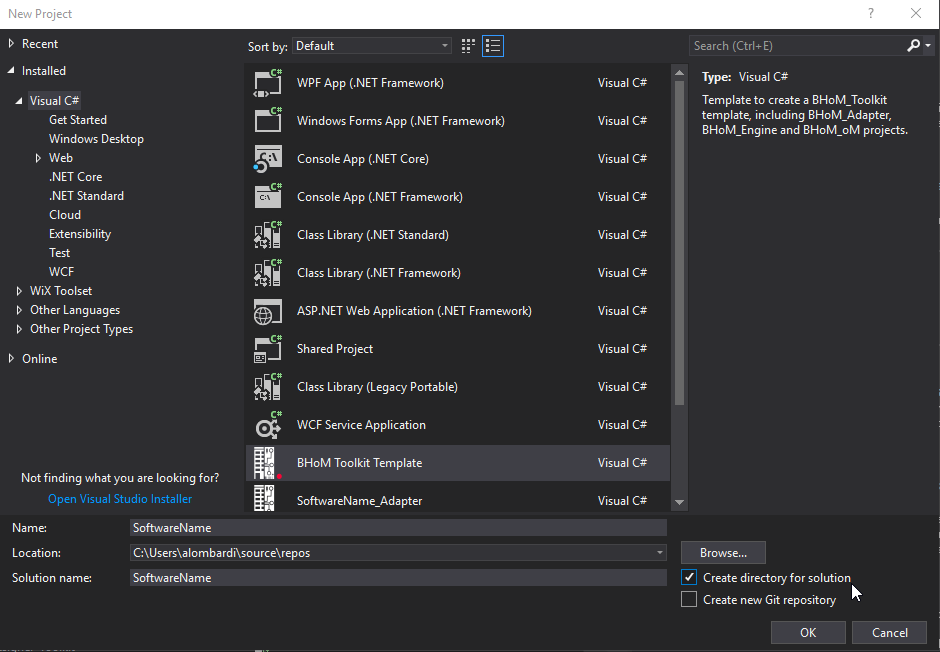Open the Location path dropdown arrow

(x=659, y=553)
